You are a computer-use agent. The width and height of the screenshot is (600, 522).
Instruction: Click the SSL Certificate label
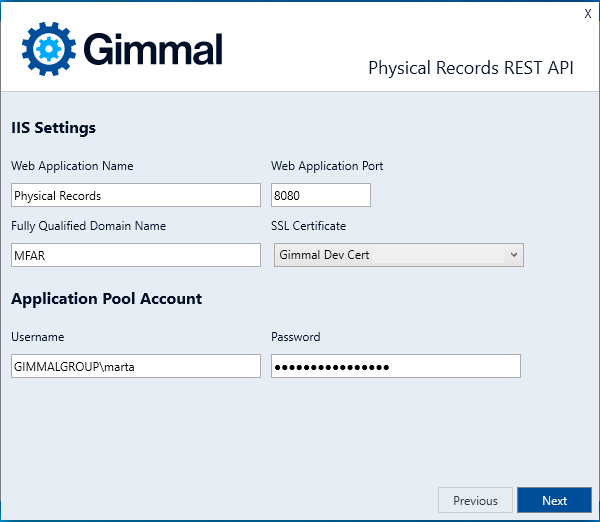click(x=308, y=226)
